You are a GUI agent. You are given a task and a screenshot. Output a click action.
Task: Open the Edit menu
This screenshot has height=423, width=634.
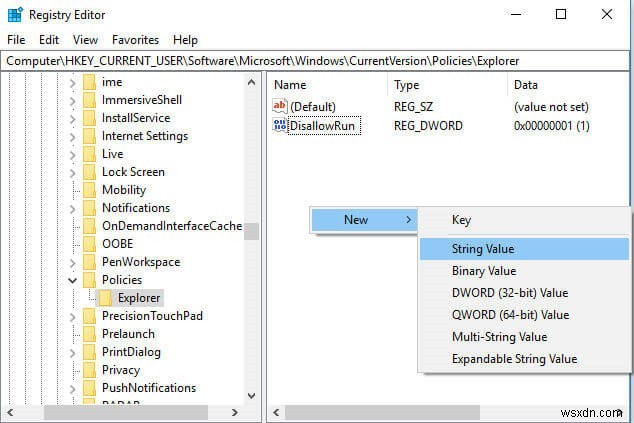click(x=49, y=40)
